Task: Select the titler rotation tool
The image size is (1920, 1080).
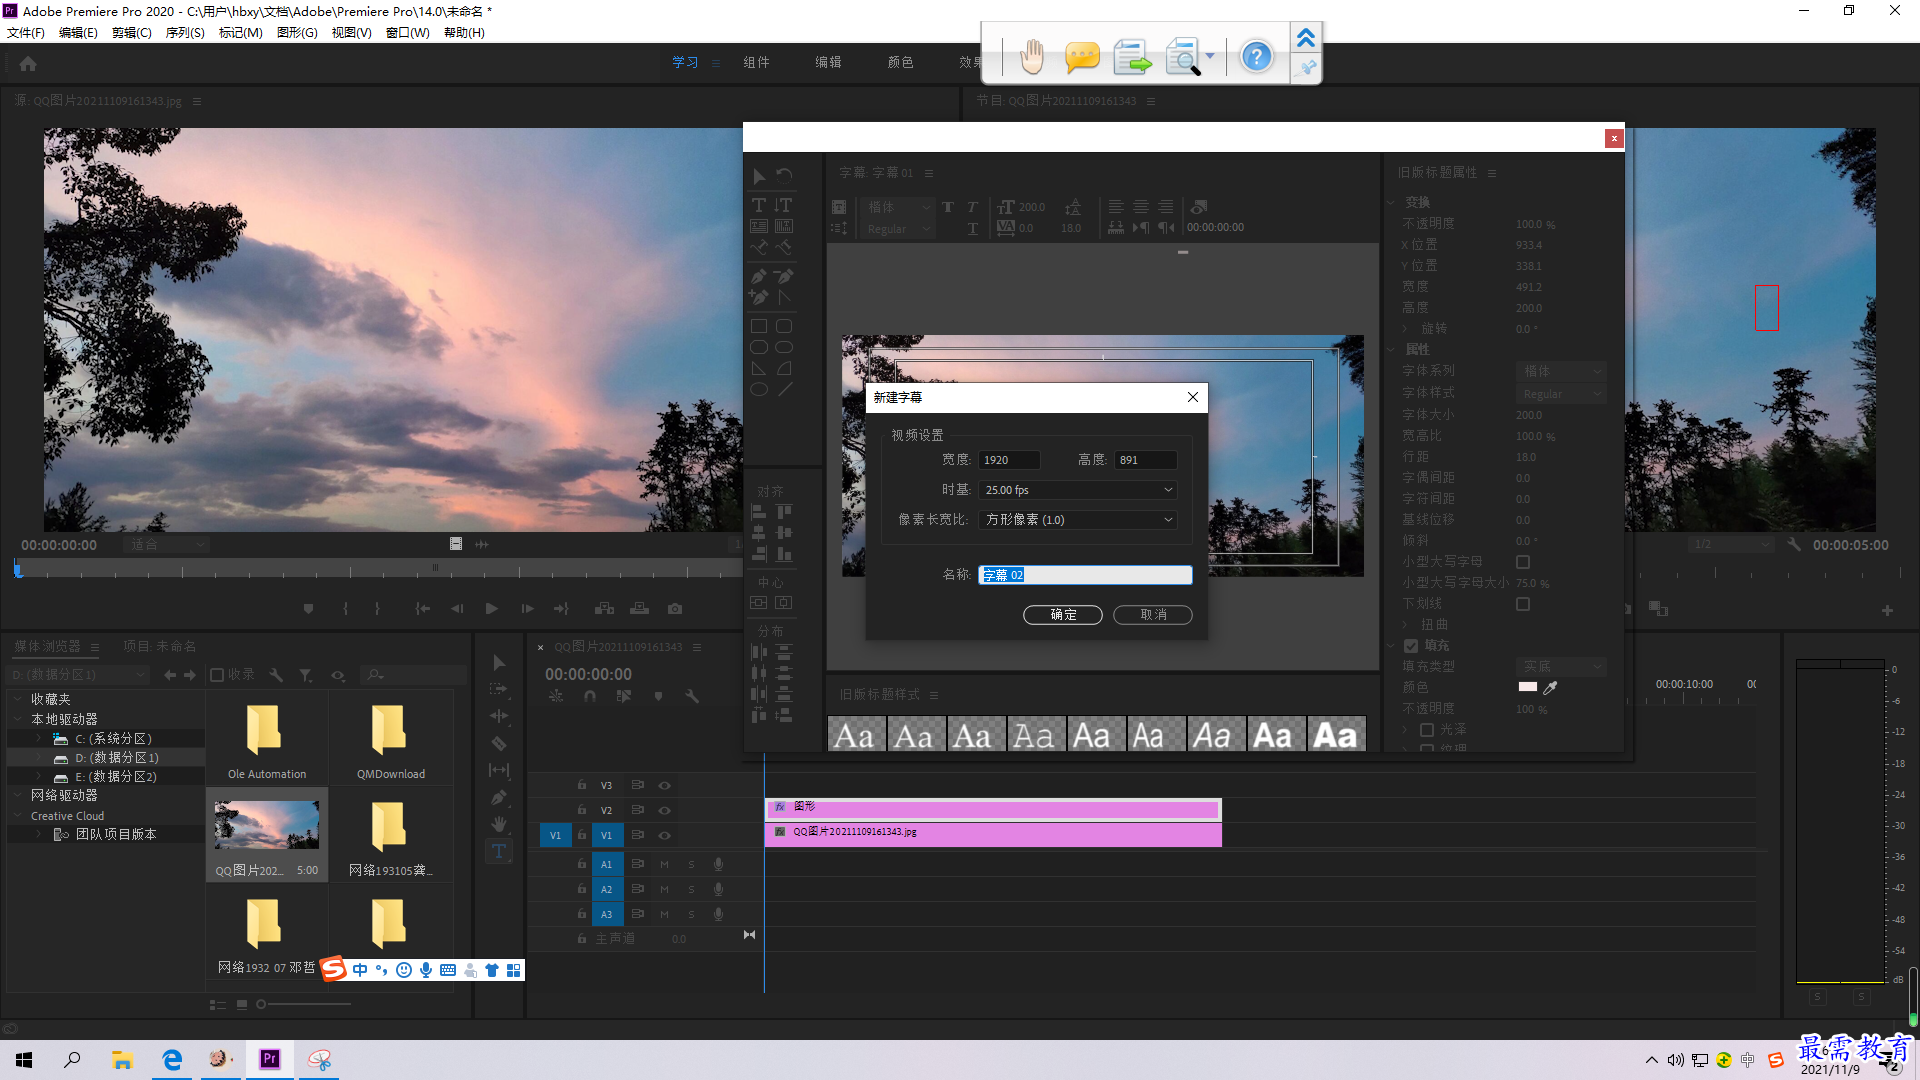Action: click(x=784, y=176)
